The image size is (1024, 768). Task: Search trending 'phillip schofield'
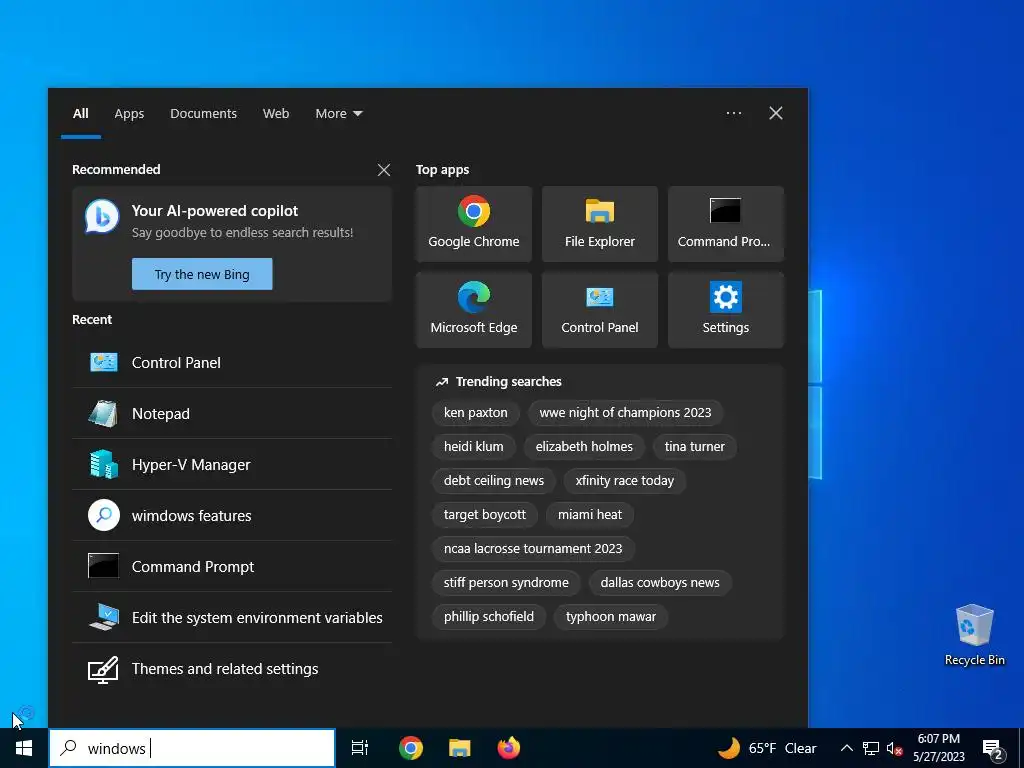[x=488, y=616]
